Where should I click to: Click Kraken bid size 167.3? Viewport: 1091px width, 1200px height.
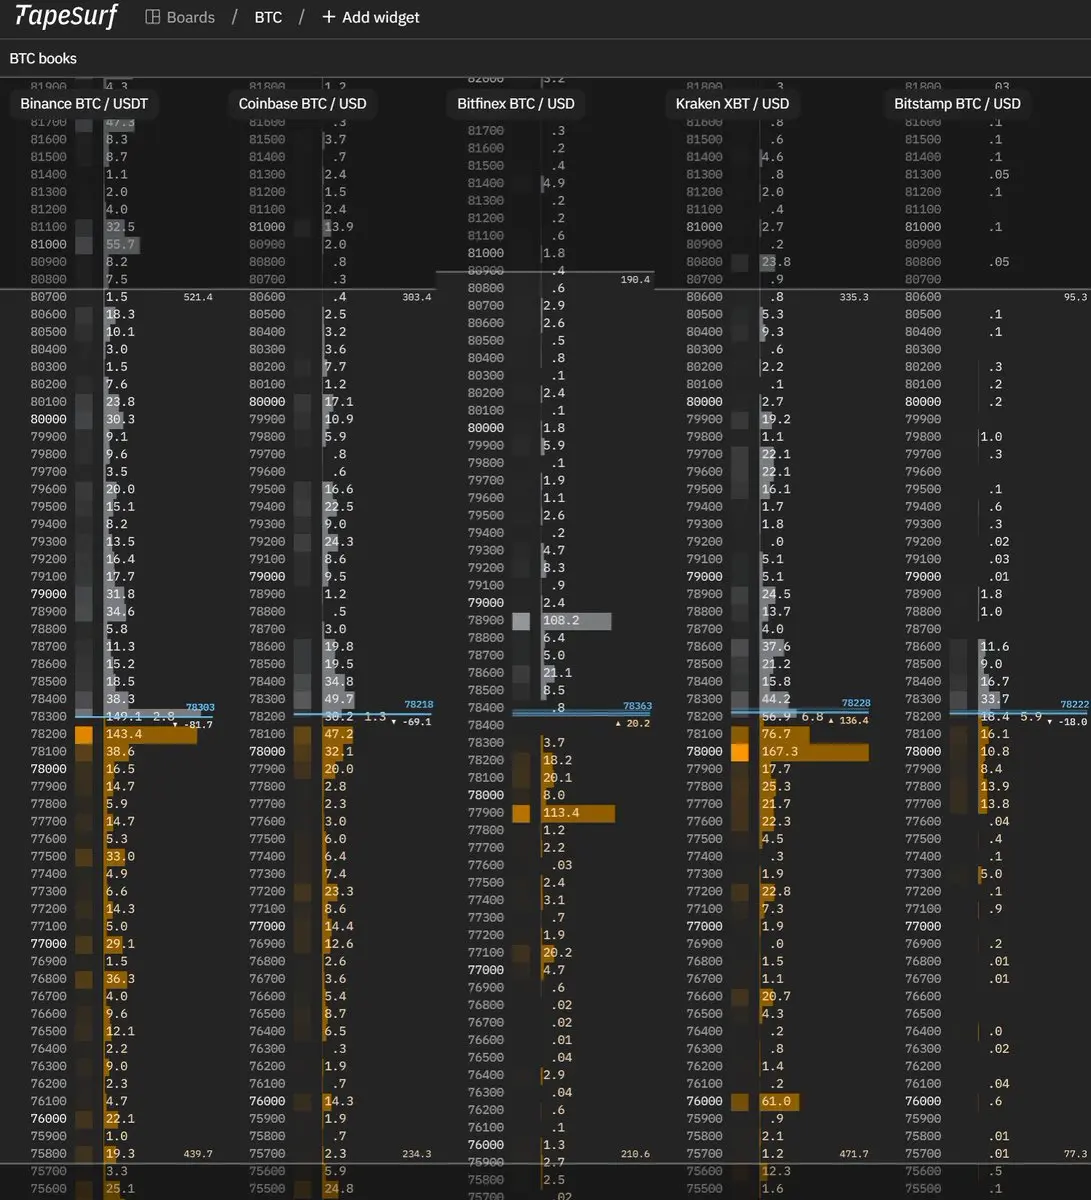point(779,751)
